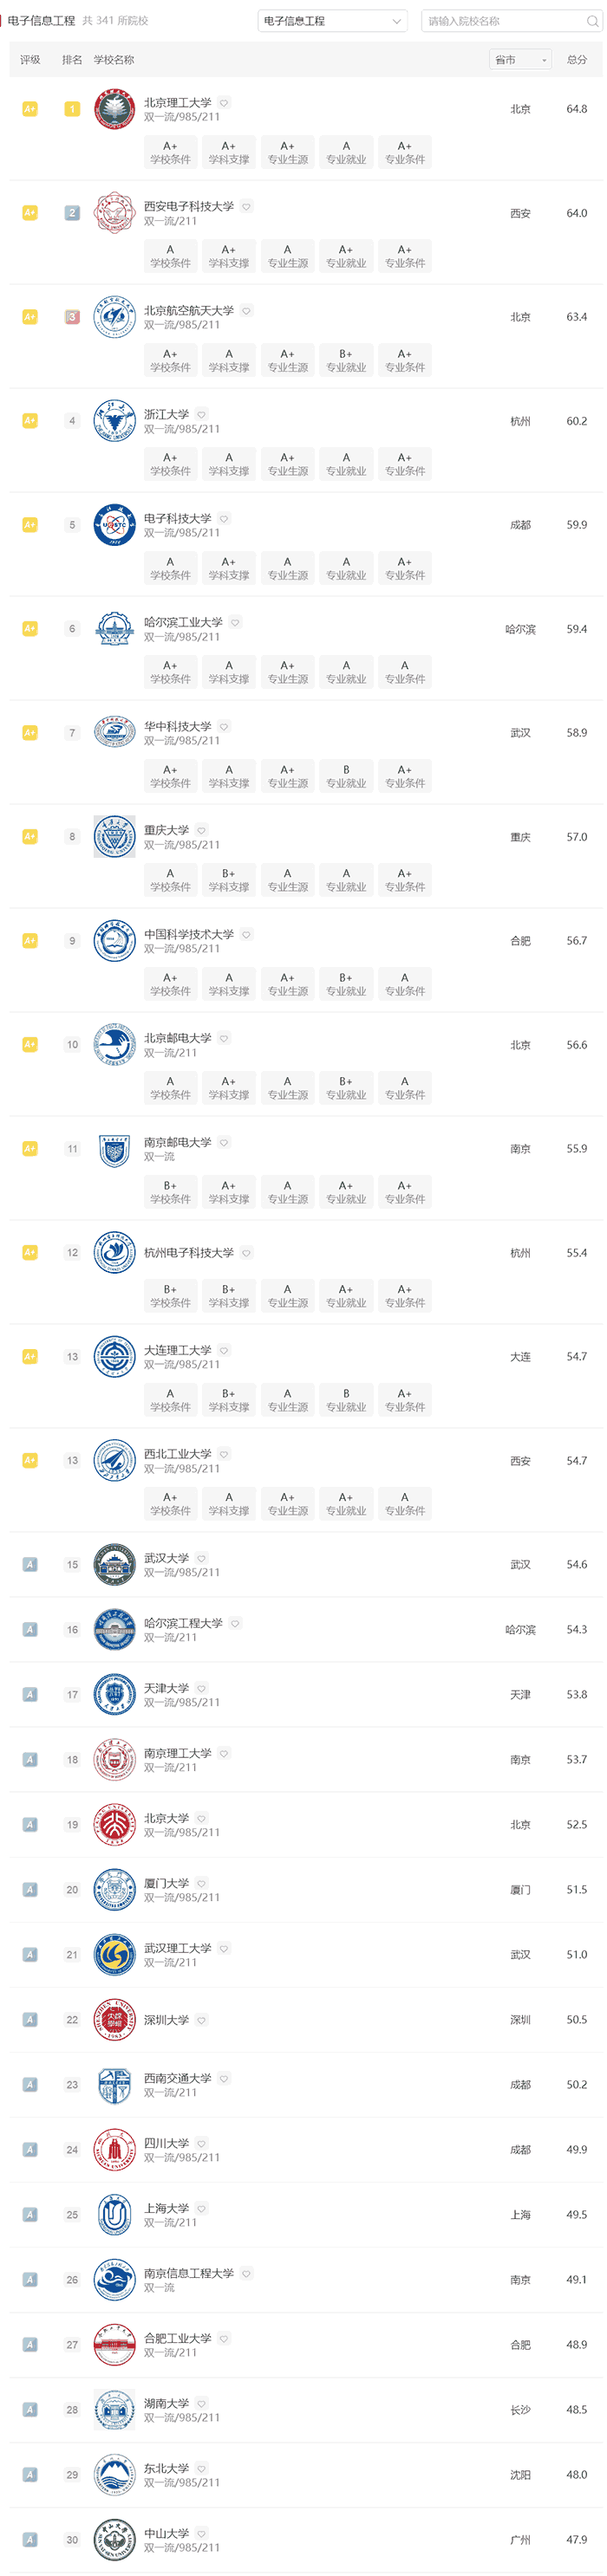Open the 北京航空航天大学 emblem
This screenshot has width=607, height=2576.
[114, 317]
